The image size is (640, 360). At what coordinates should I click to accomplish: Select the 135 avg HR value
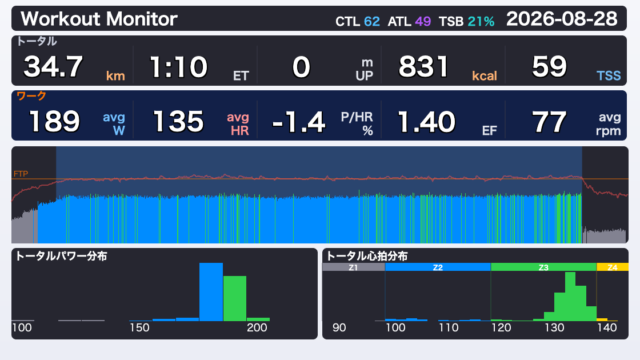pos(201,122)
